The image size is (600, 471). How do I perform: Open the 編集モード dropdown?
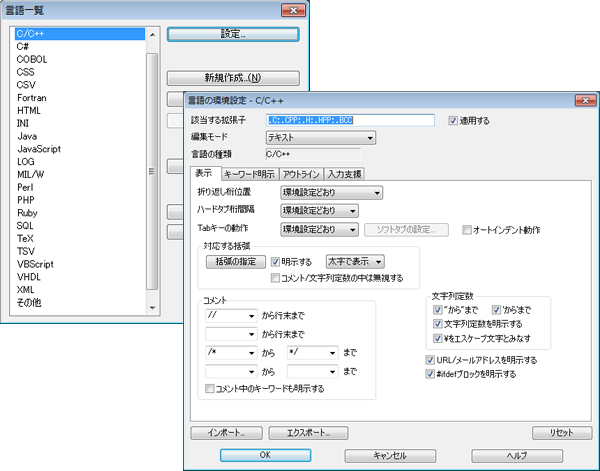tap(320, 137)
